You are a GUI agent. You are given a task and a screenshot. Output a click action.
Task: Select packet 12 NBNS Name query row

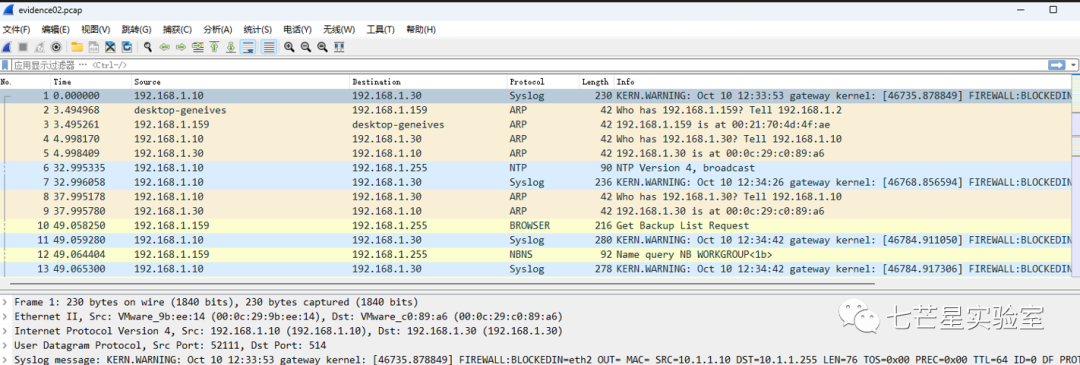click(x=536, y=255)
